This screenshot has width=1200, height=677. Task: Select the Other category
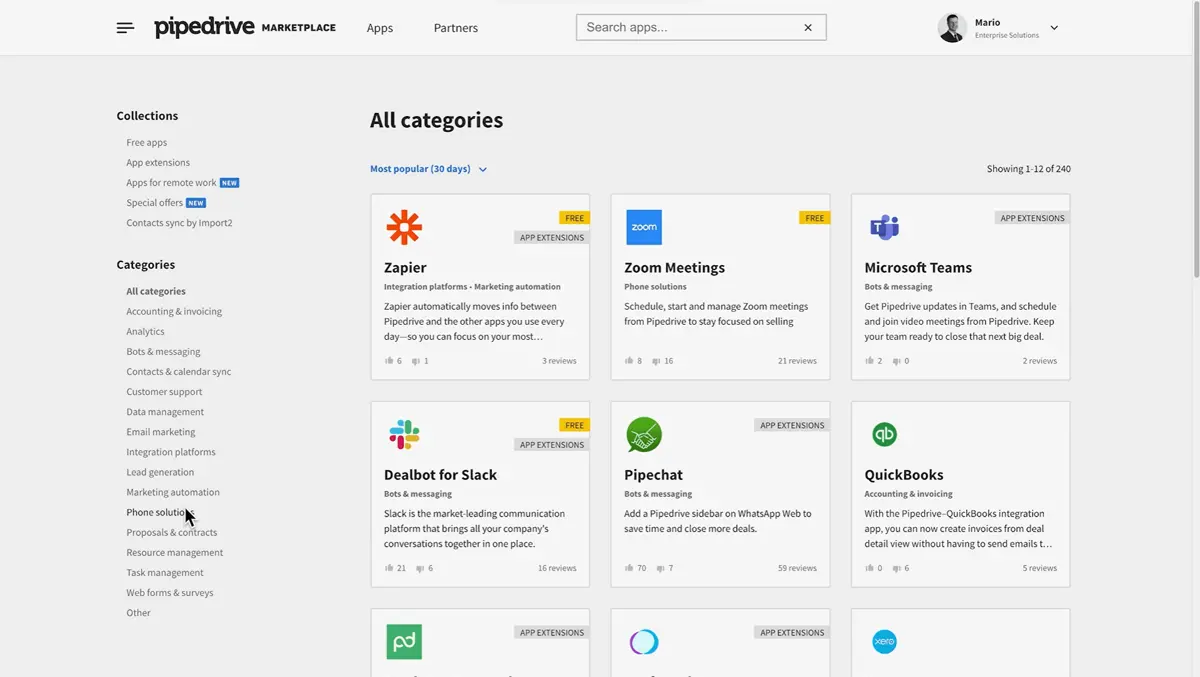tap(138, 613)
